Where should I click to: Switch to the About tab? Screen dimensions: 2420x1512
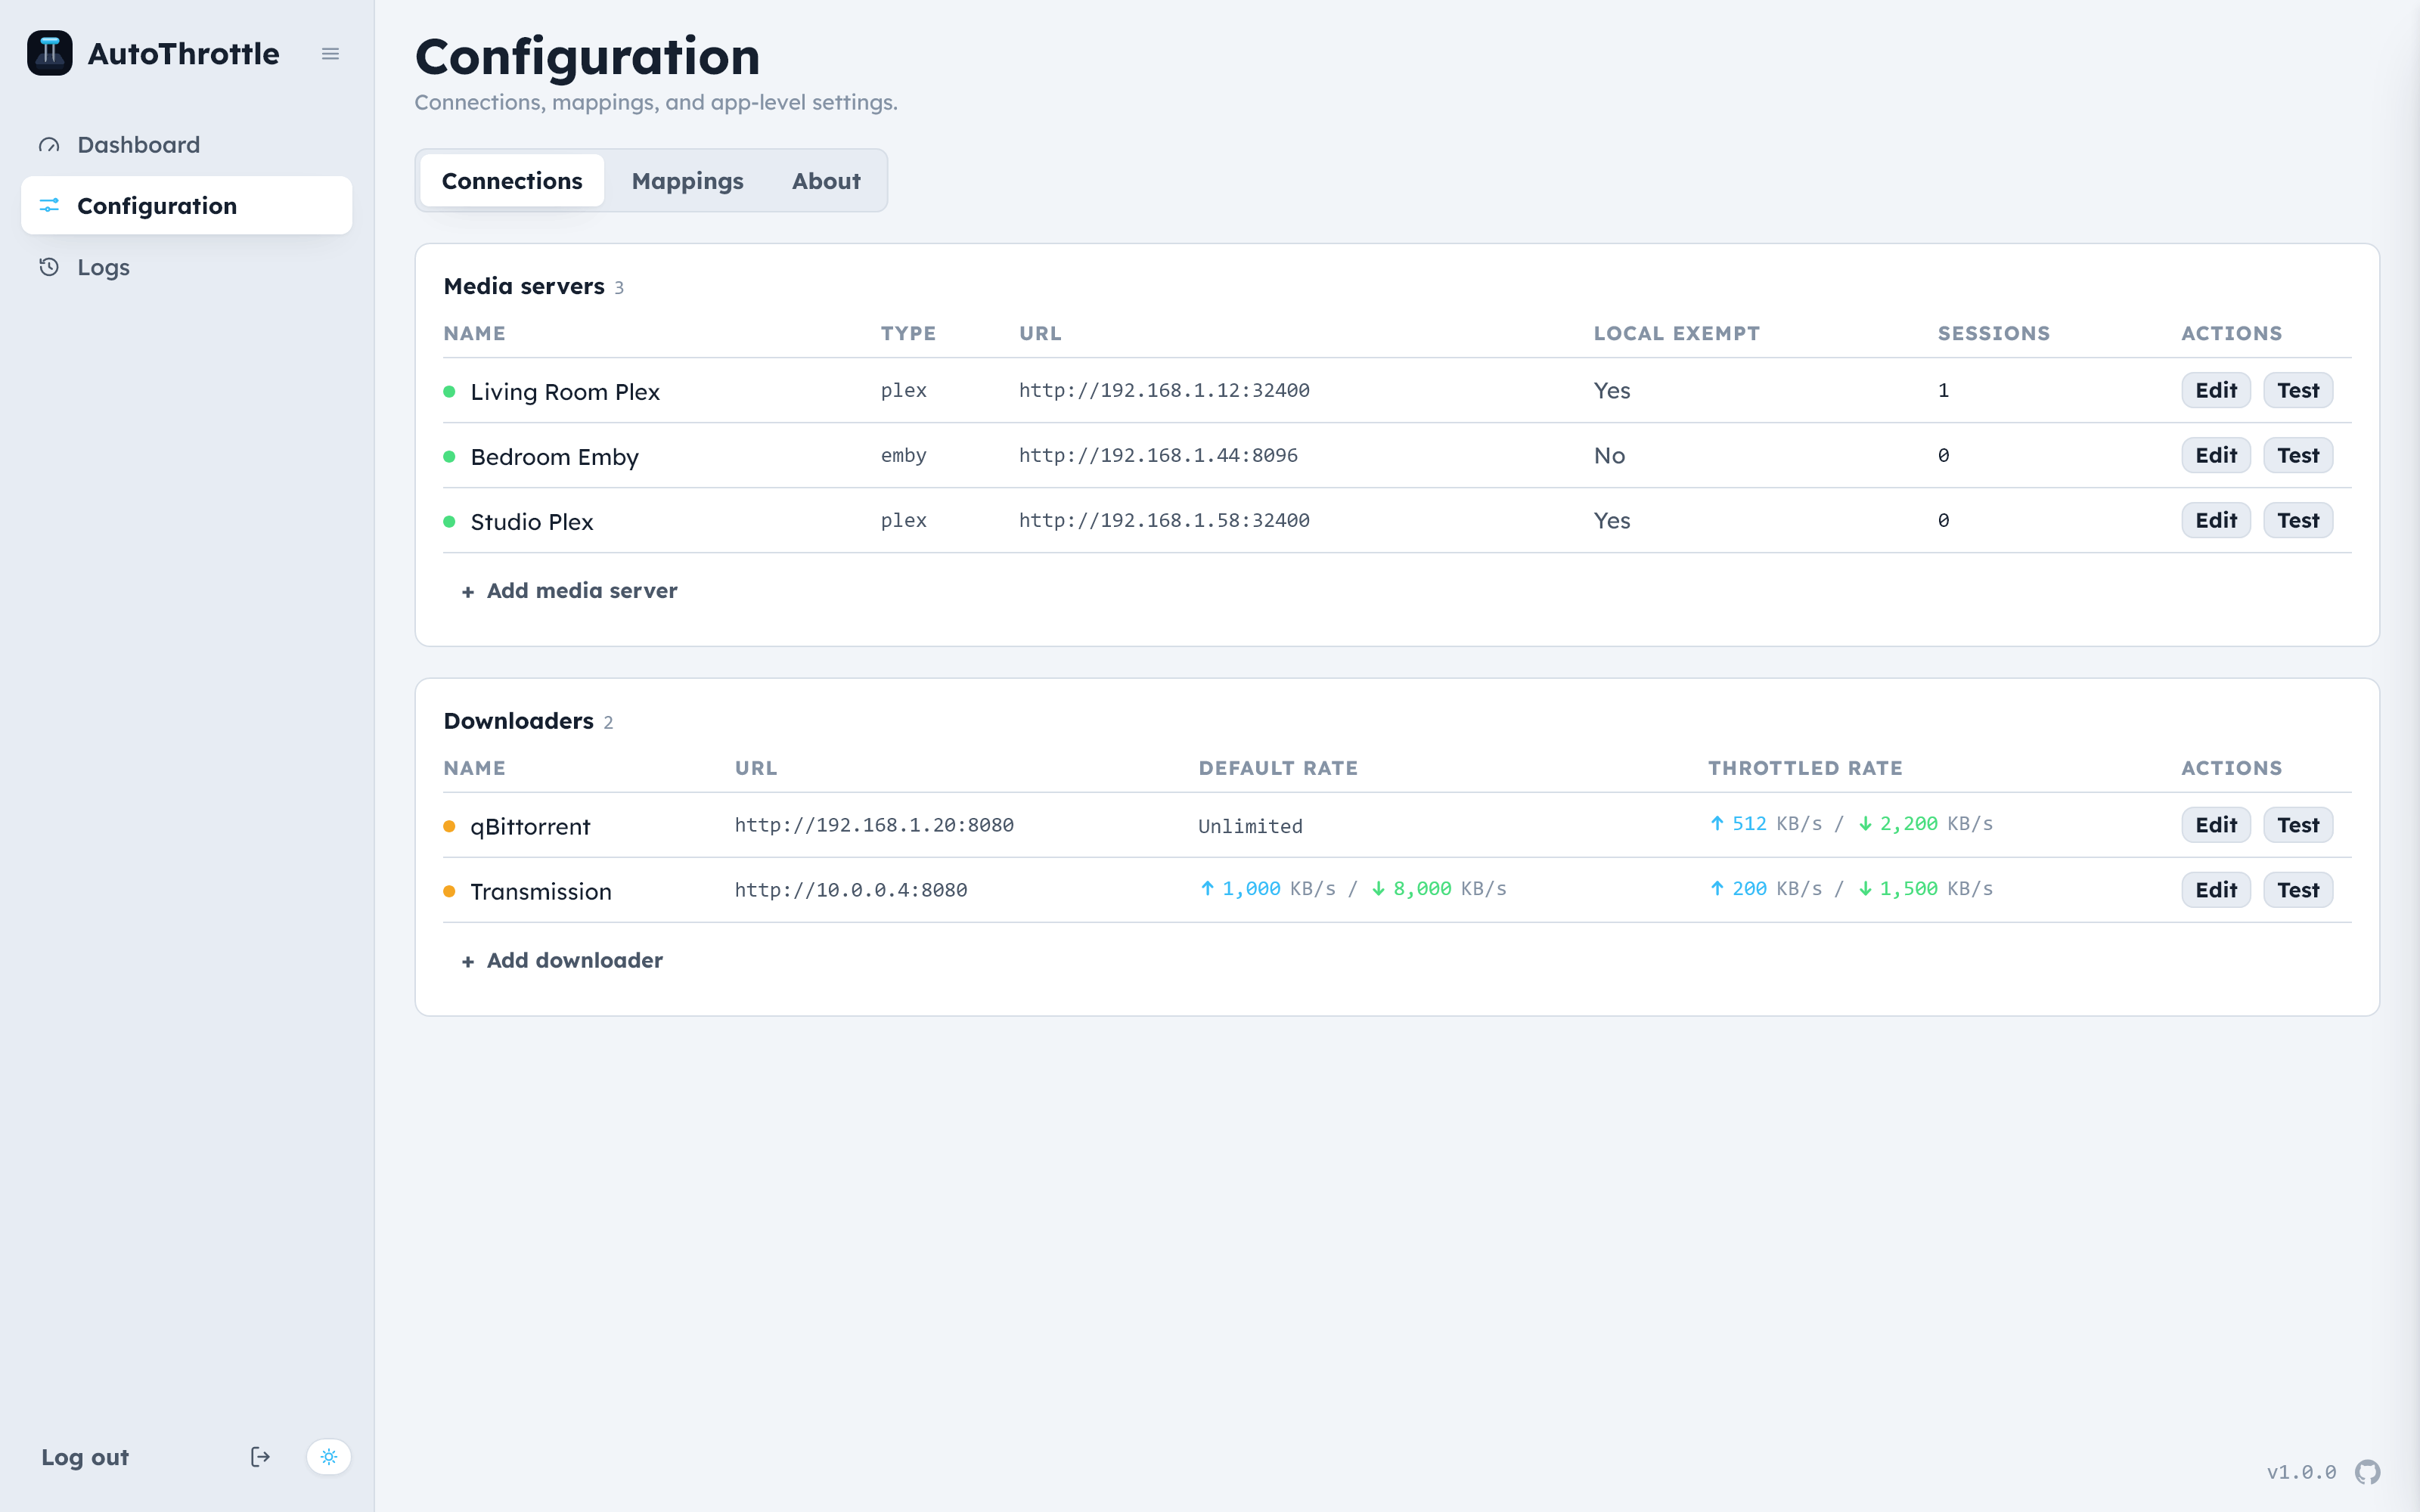[x=826, y=181]
